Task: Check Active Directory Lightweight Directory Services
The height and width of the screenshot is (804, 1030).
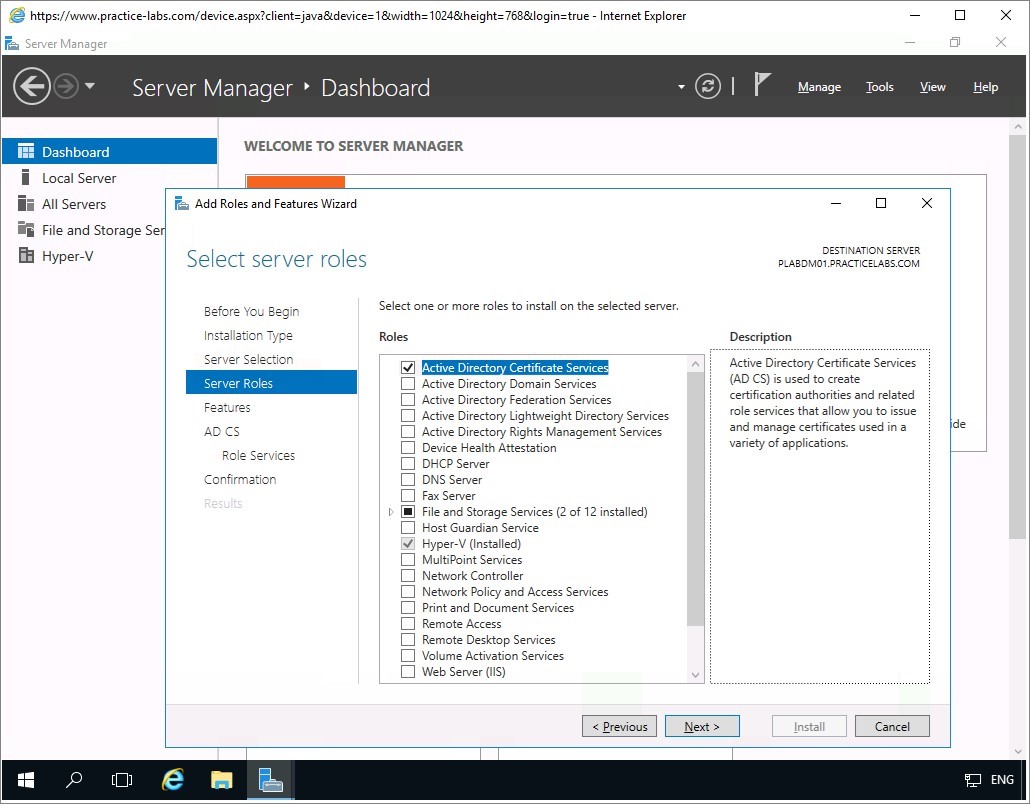Action: [x=408, y=416]
